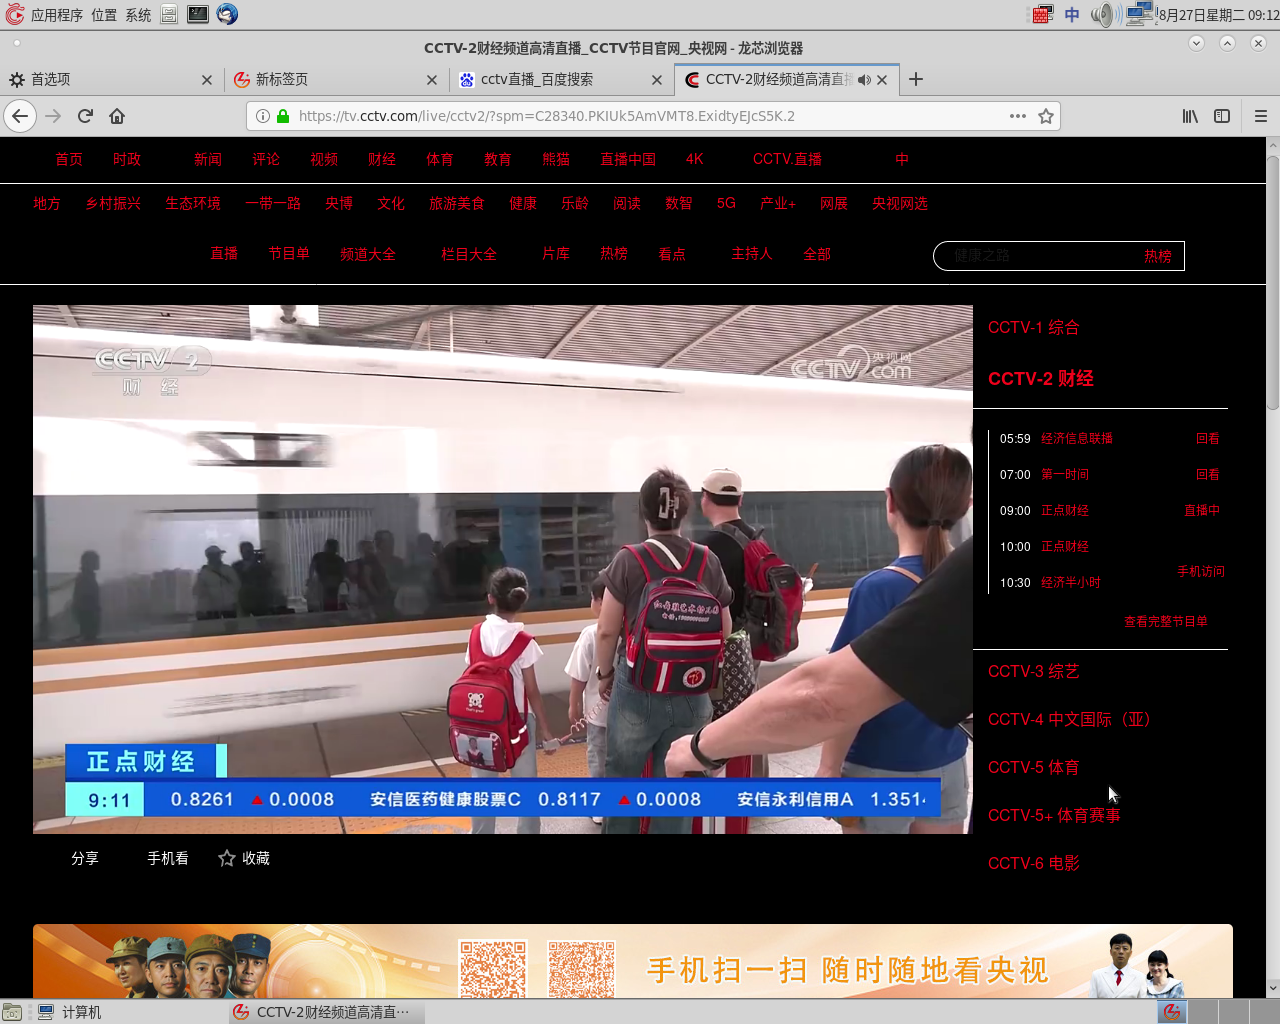
Task: Launch browser globe icon in top panel
Action: click(x=227, y=14)
